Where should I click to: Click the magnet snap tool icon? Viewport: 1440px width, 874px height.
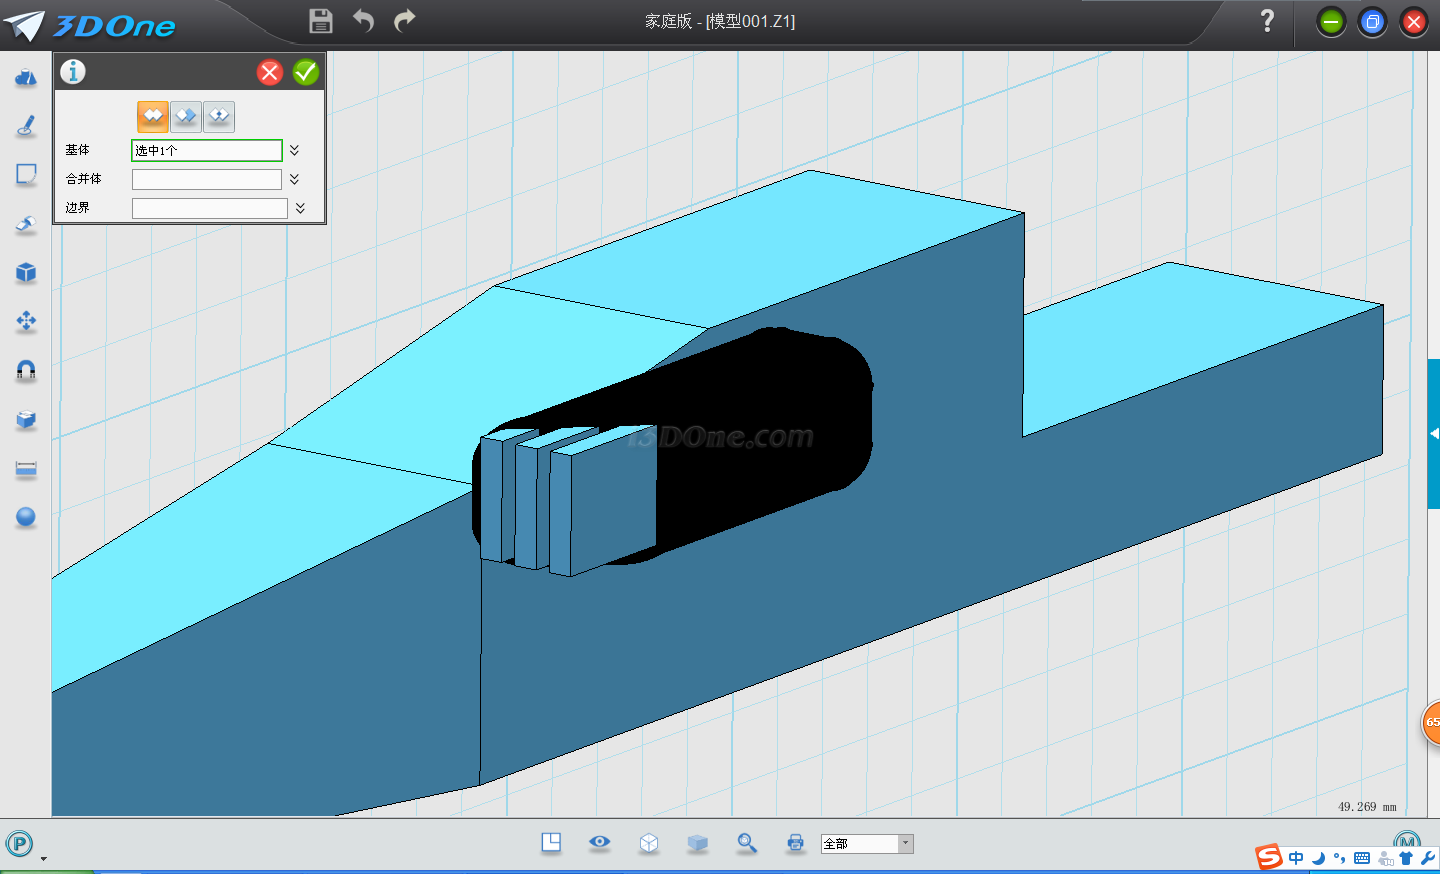(26, 371)
